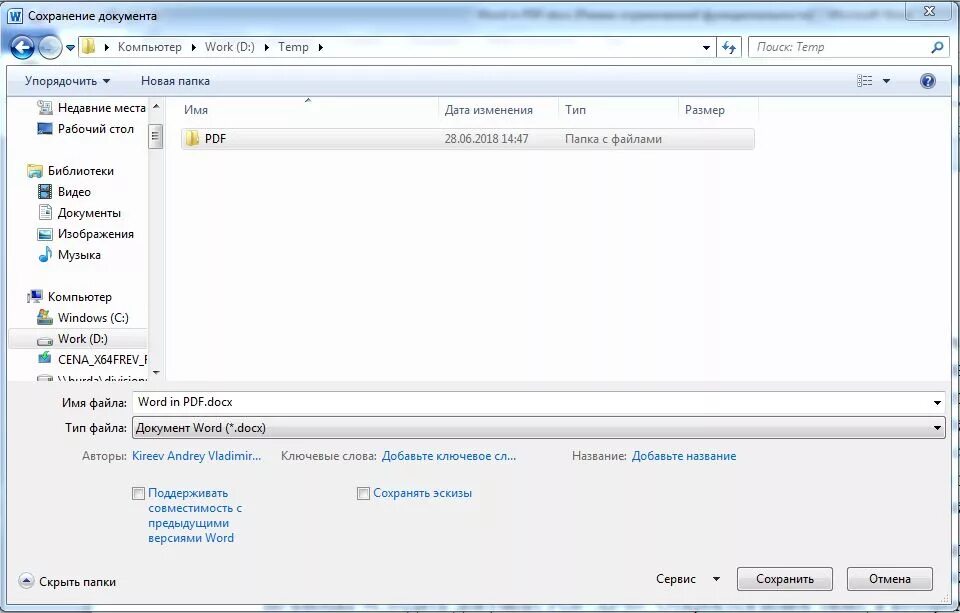Click 'Work (D:)' in breadcrumb path
The height and width of the screenshot is (613, 960).
230,47
